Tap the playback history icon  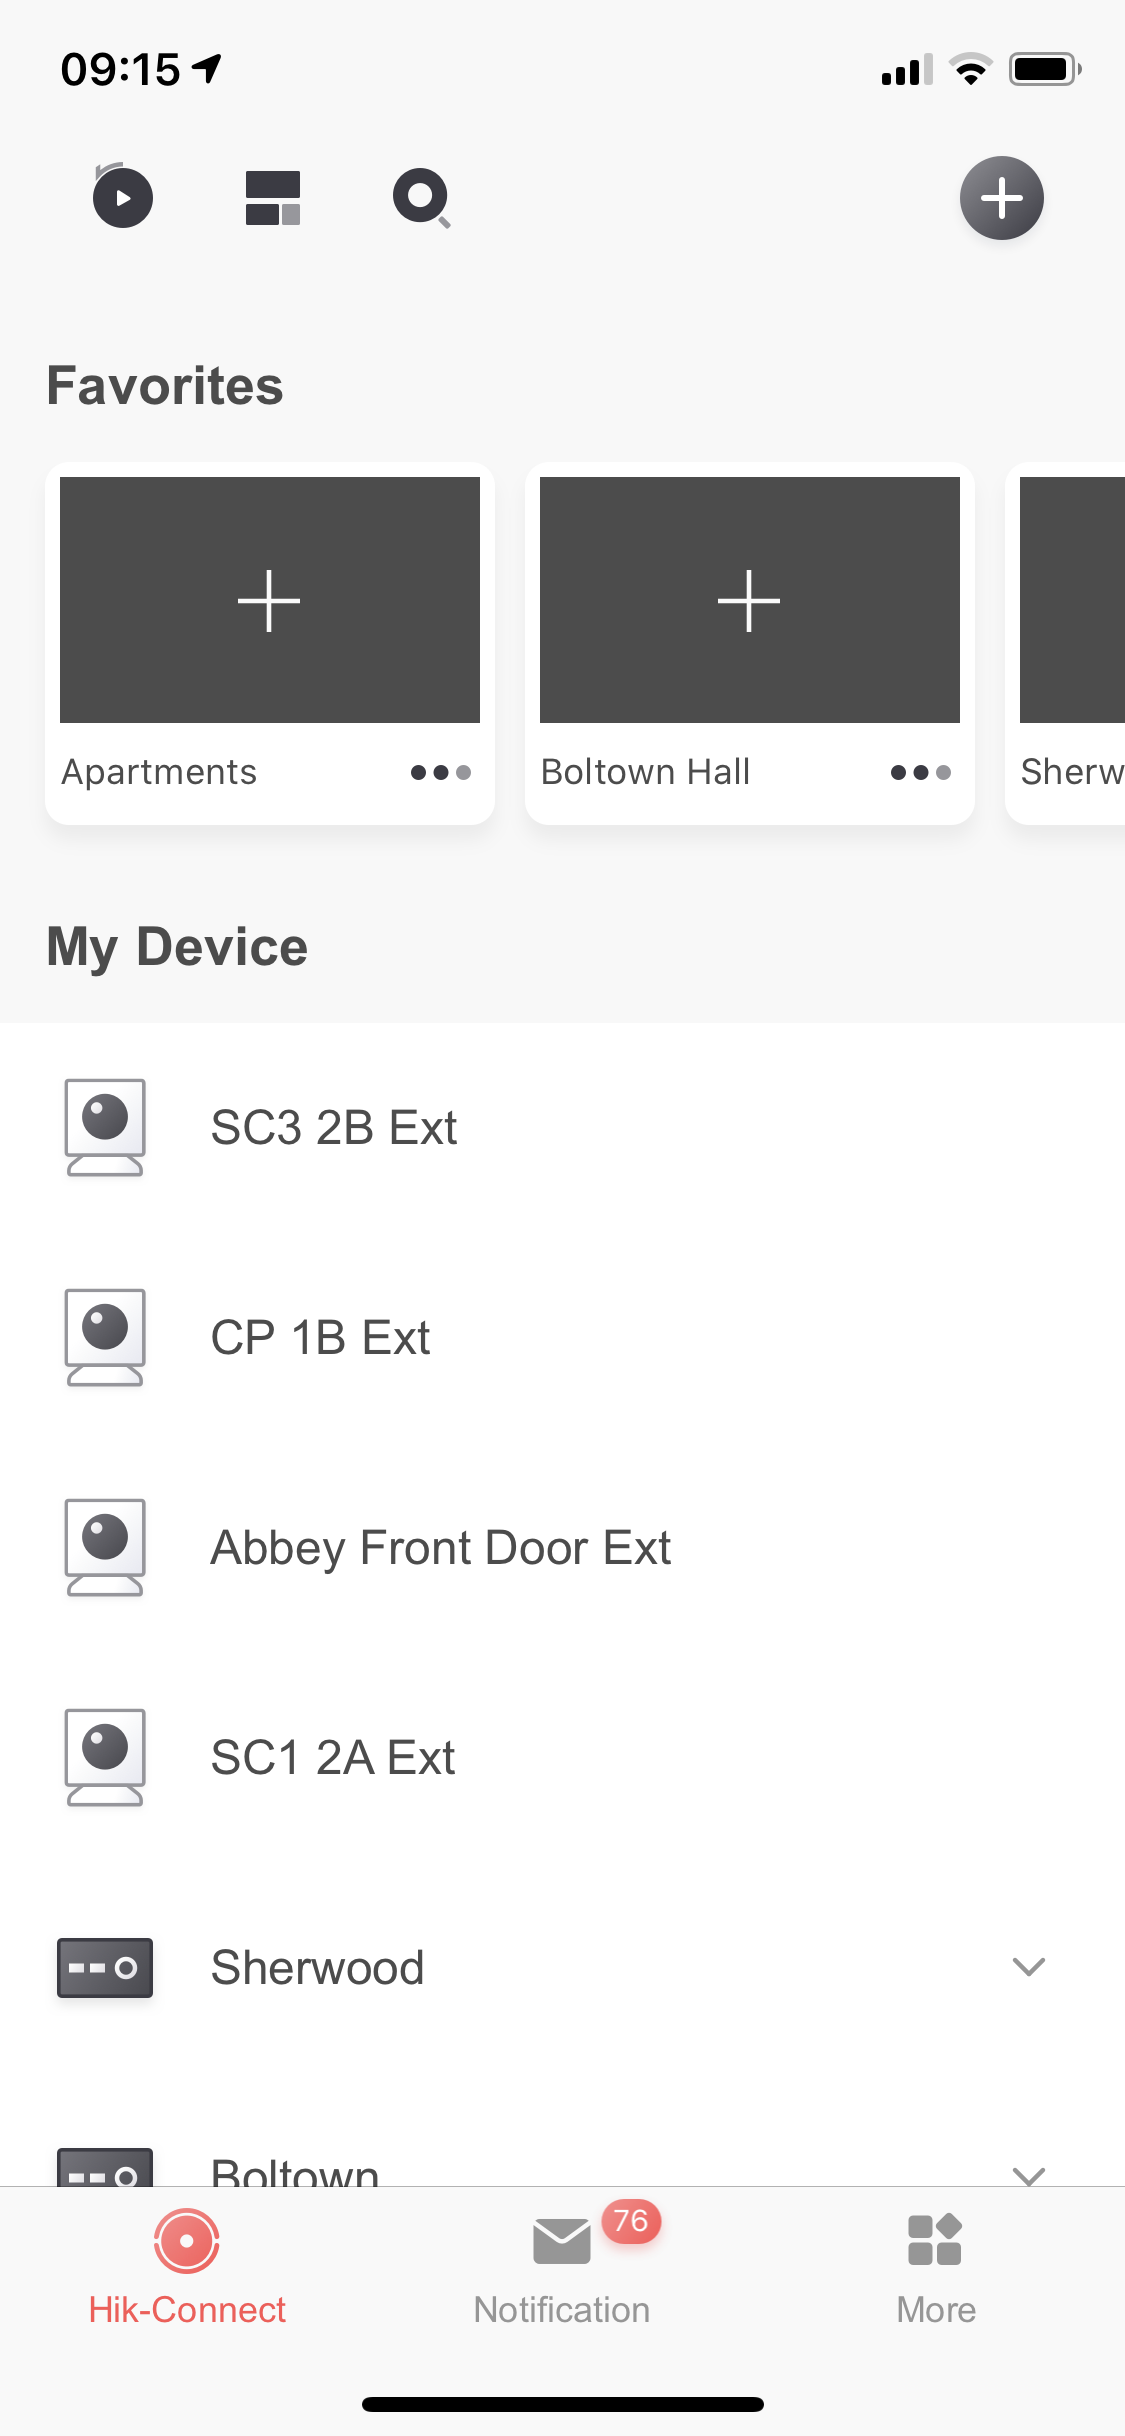coord(122,197)
